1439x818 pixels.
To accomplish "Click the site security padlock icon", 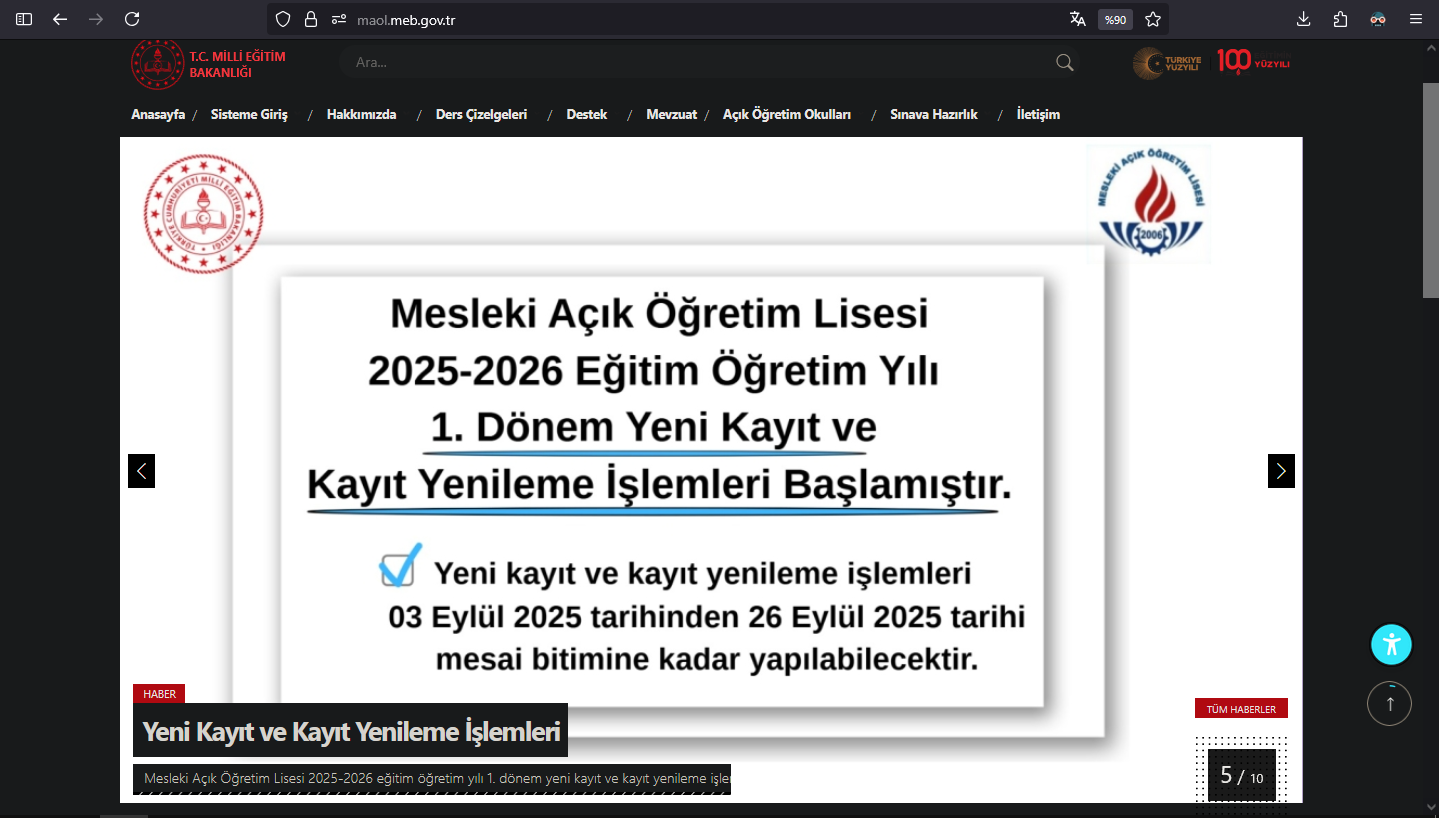I will coord(311,19).
